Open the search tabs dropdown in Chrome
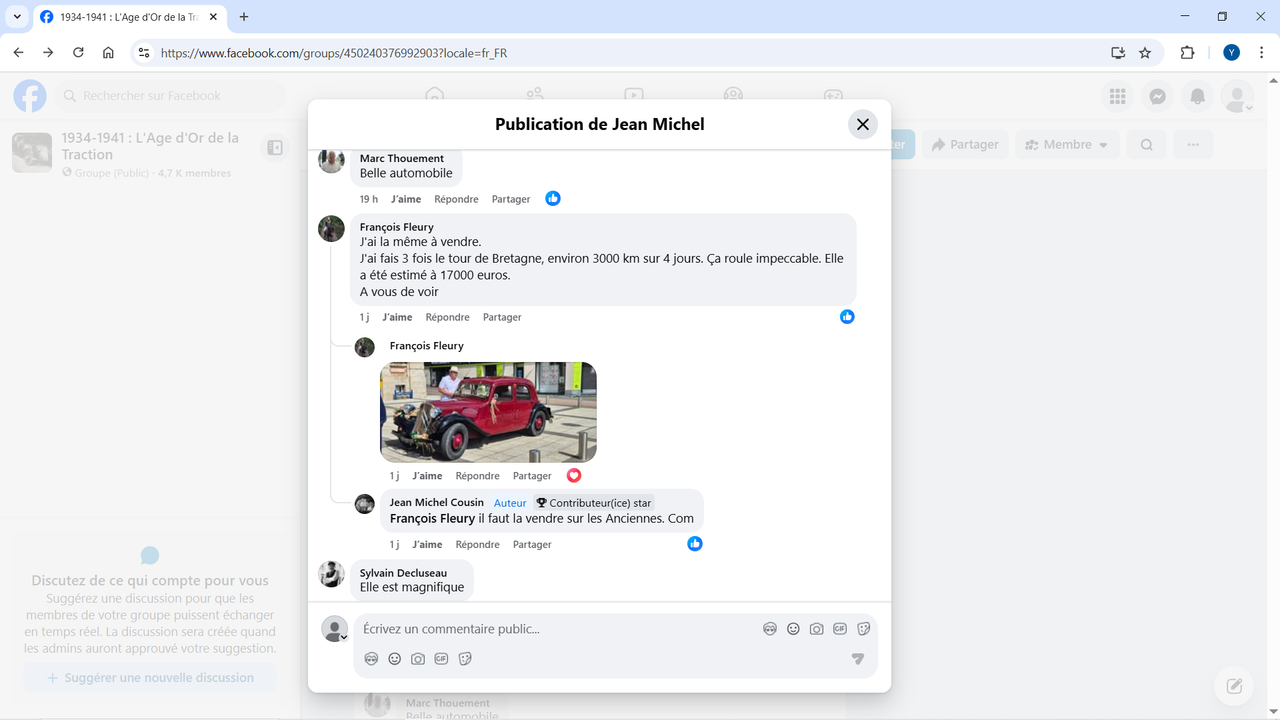 (17, 17)
